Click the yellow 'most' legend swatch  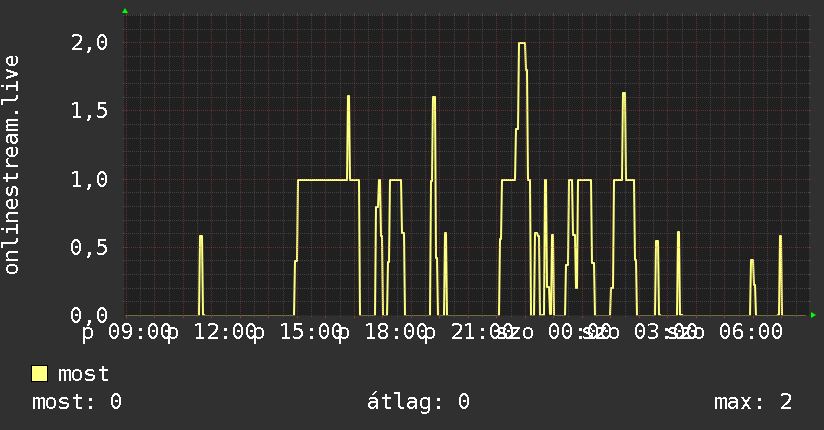click(x=39, y=374)
